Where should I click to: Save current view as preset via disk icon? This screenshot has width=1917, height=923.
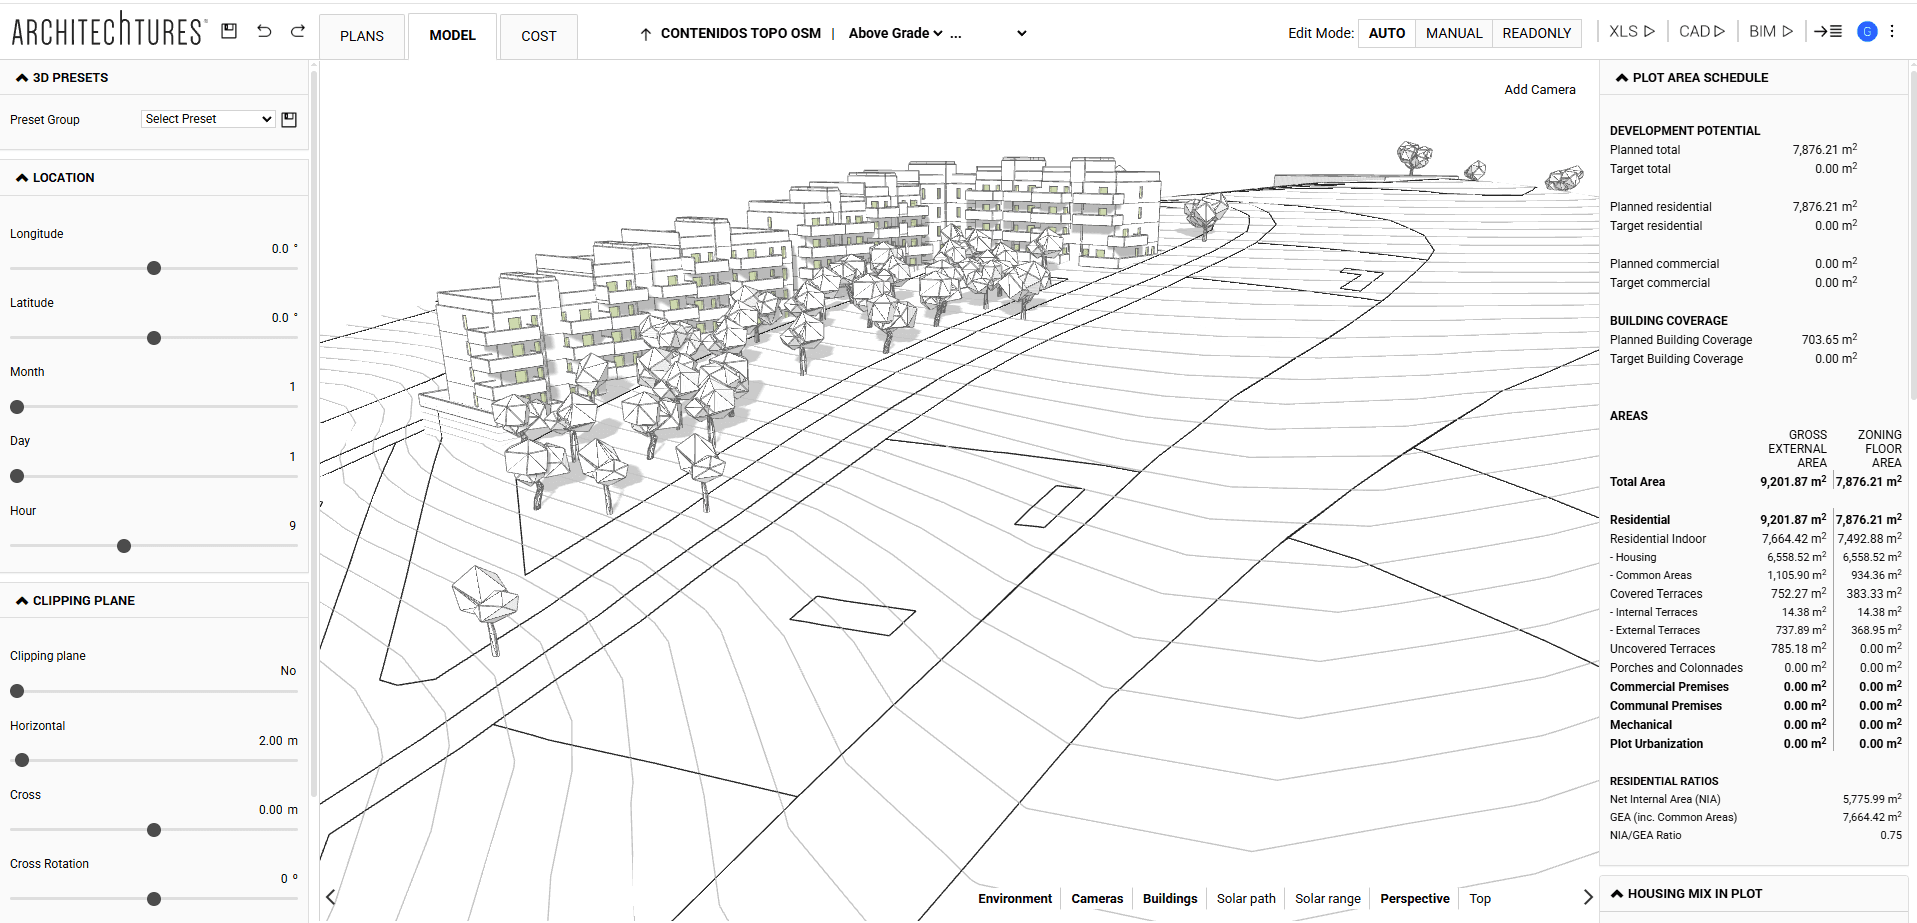coord(289,119)
